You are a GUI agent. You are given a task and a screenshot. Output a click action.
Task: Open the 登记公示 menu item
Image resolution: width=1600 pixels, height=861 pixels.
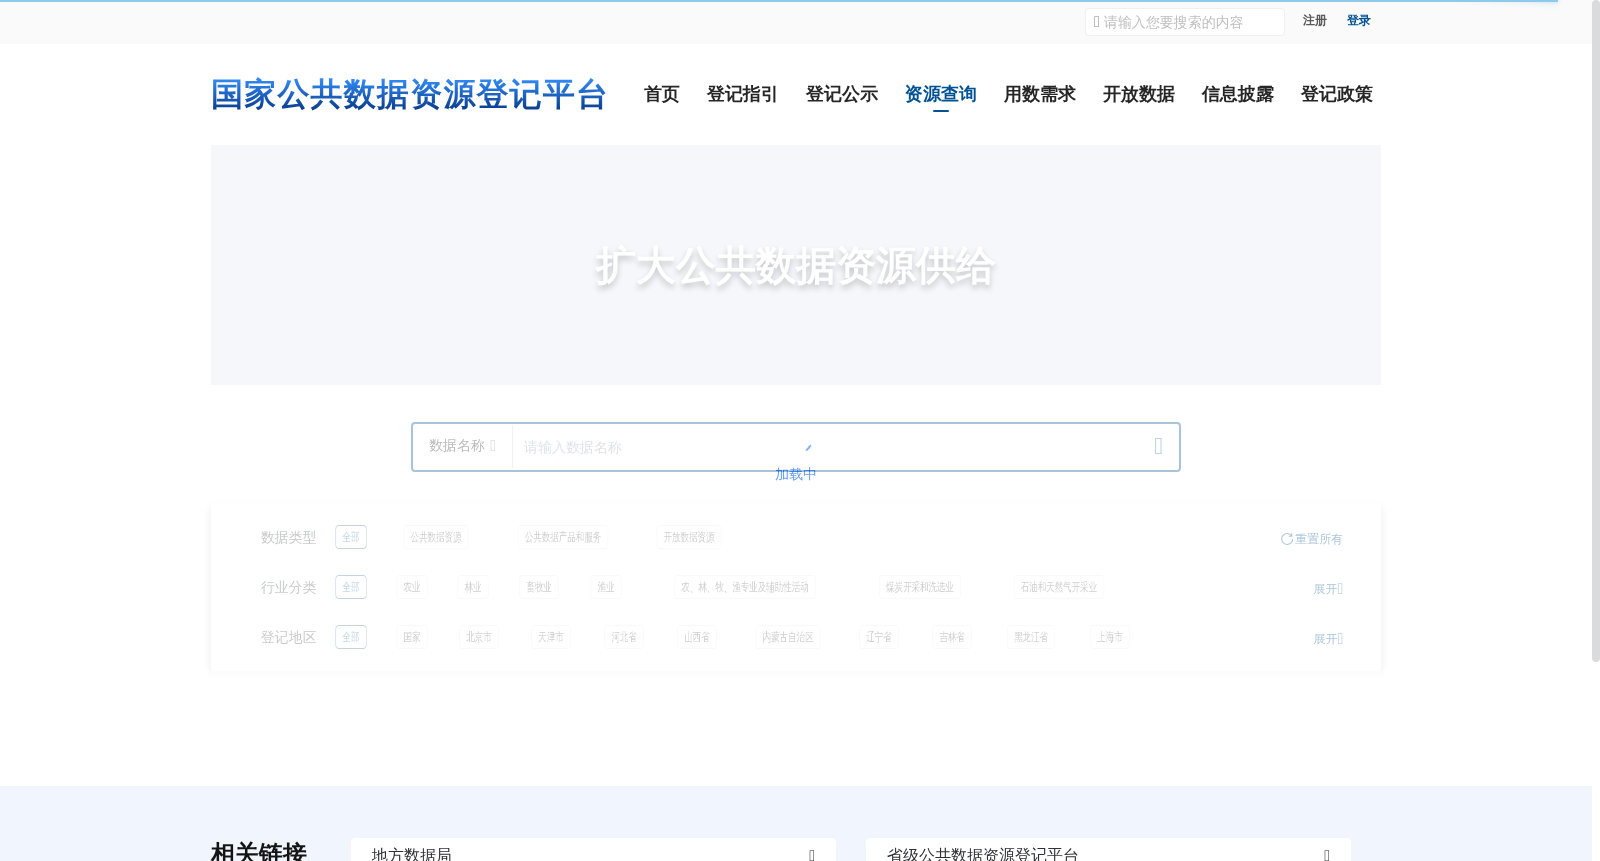coord(841,94)
